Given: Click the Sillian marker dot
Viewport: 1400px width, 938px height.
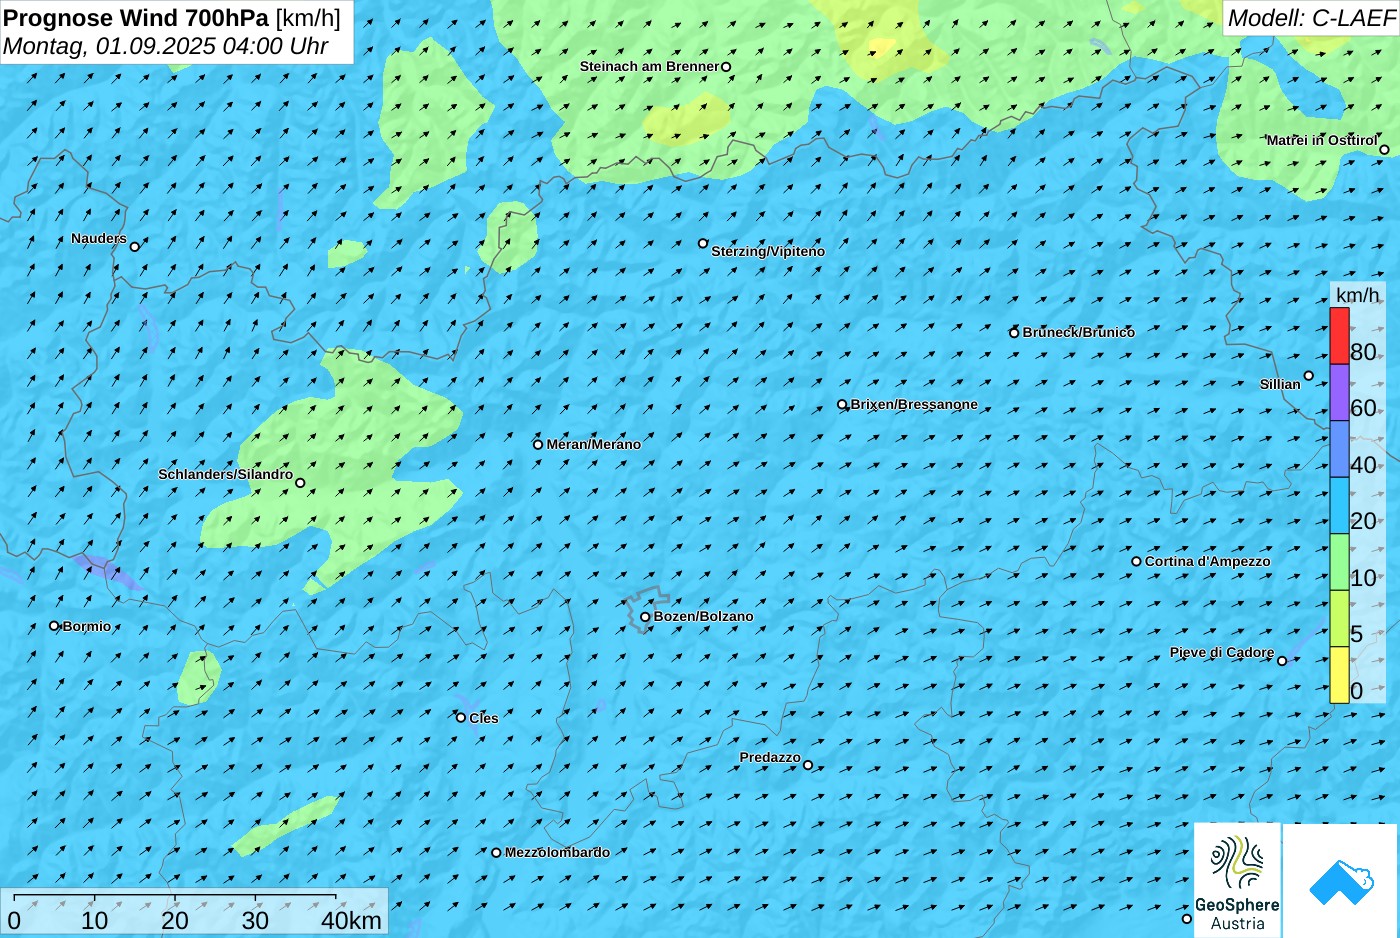Looking at the screenshot, I should [1309, 376].
